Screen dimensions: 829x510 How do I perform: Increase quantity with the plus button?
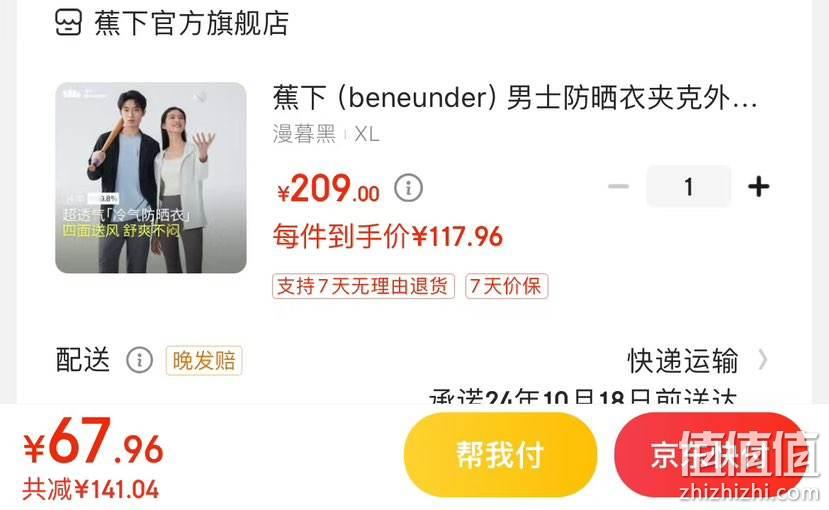[758, 187]
